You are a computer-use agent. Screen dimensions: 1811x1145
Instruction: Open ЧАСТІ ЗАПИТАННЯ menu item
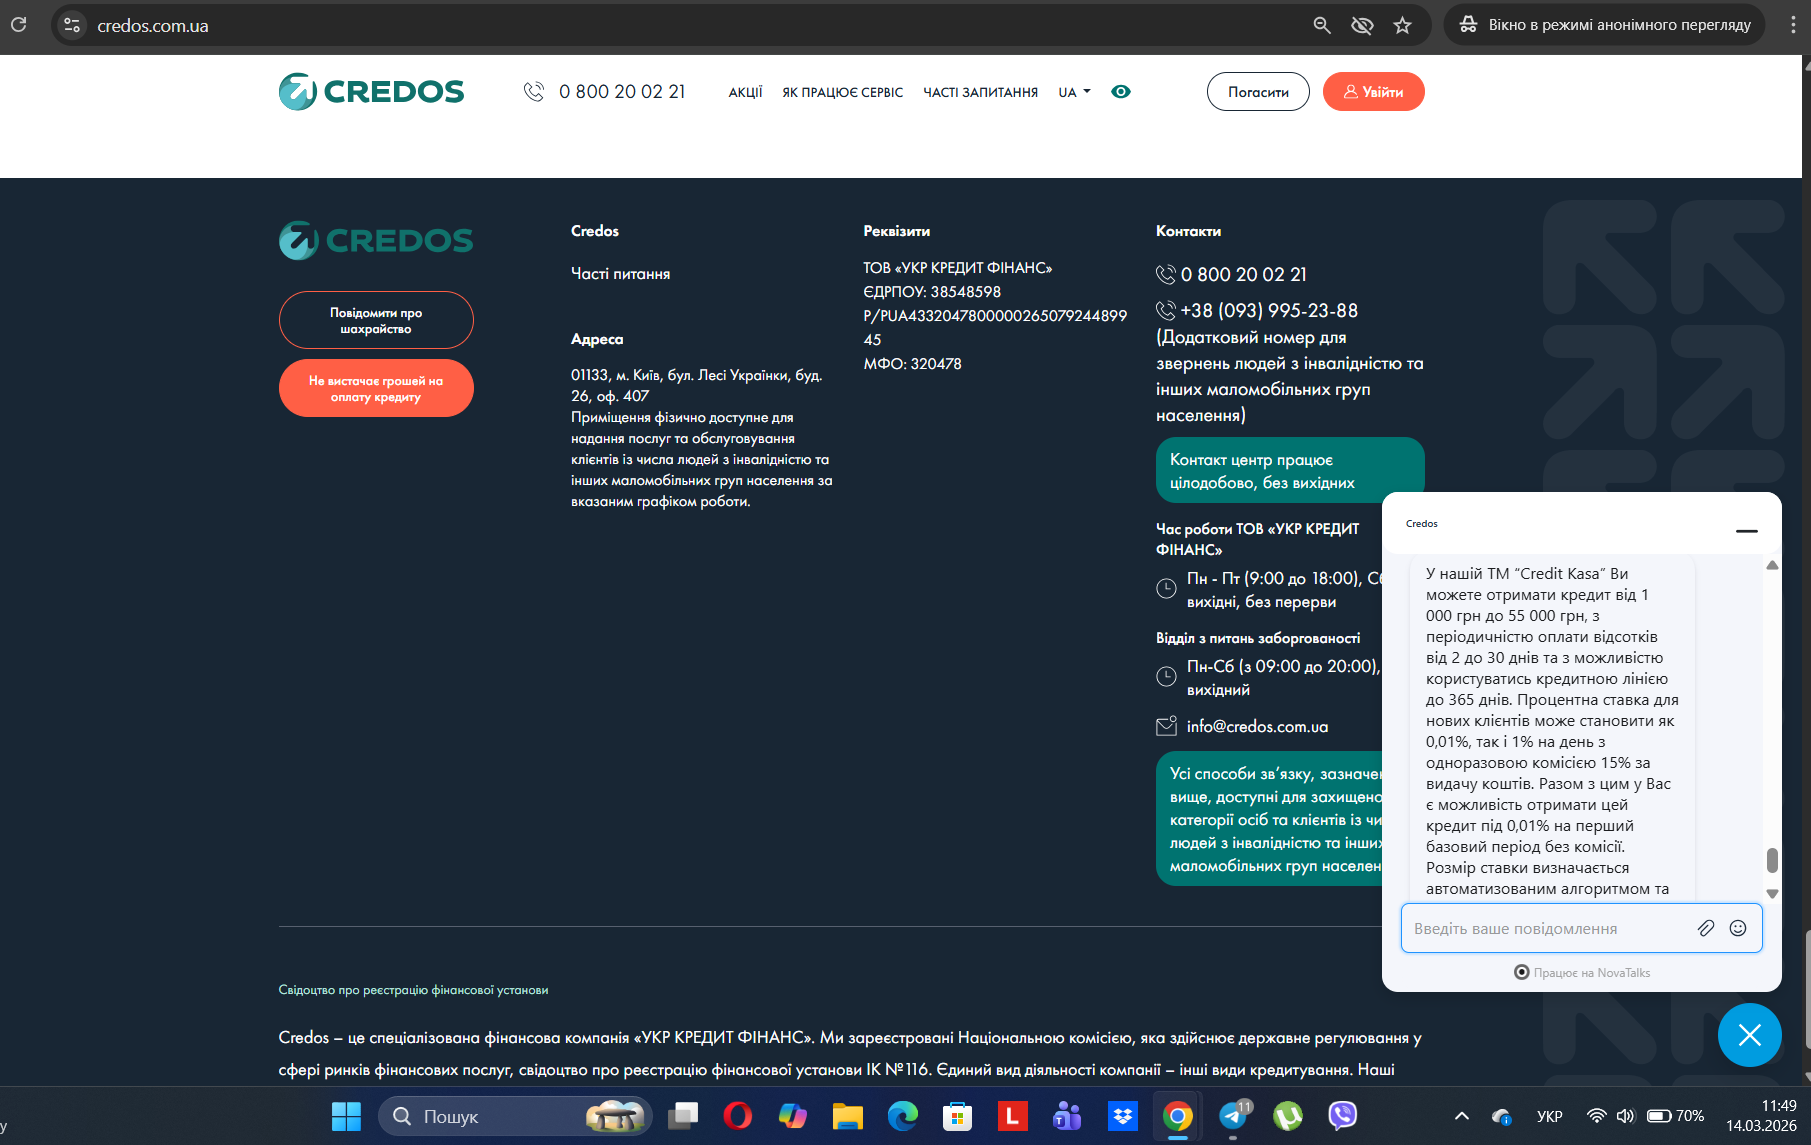point(980,92)
